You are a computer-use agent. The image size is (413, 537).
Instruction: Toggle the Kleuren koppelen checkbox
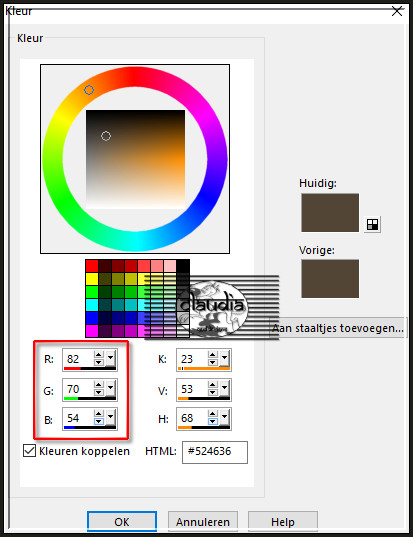[29, 451]
